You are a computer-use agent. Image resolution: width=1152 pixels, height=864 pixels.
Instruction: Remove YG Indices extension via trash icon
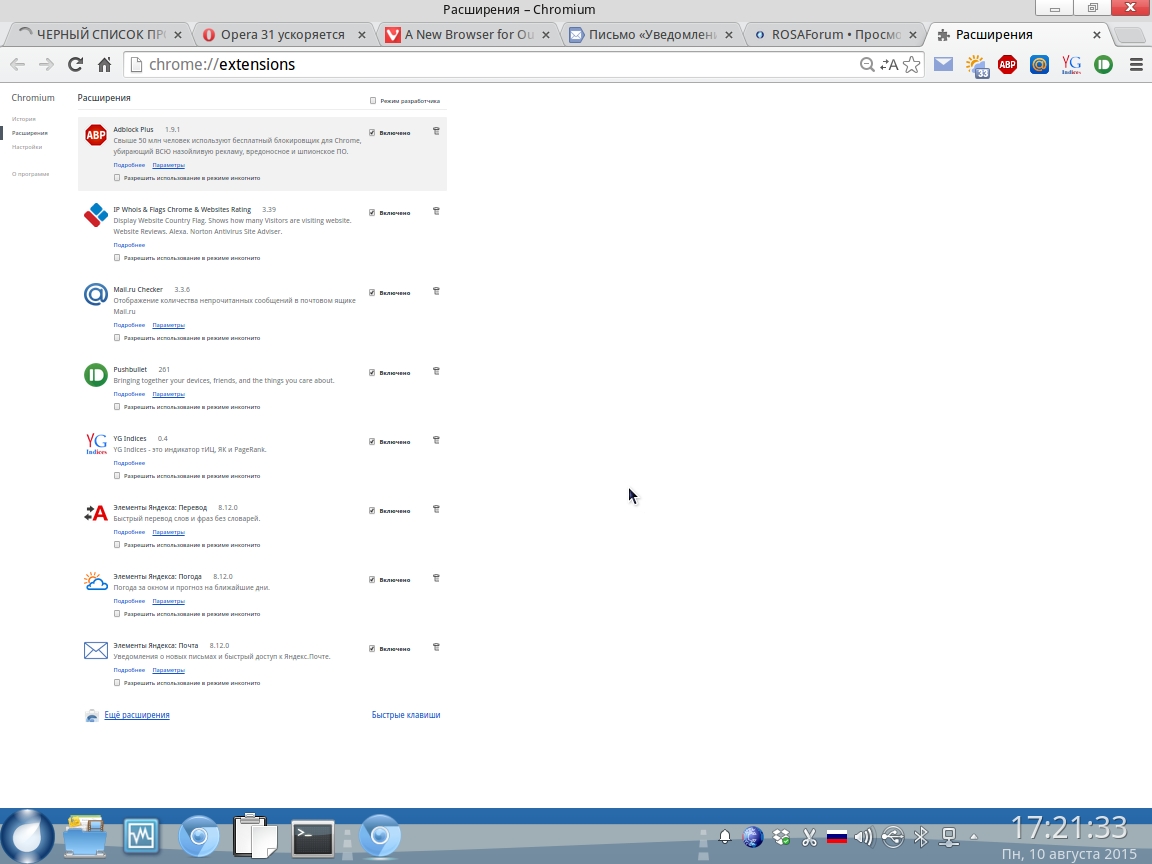[x=436, y=441]
